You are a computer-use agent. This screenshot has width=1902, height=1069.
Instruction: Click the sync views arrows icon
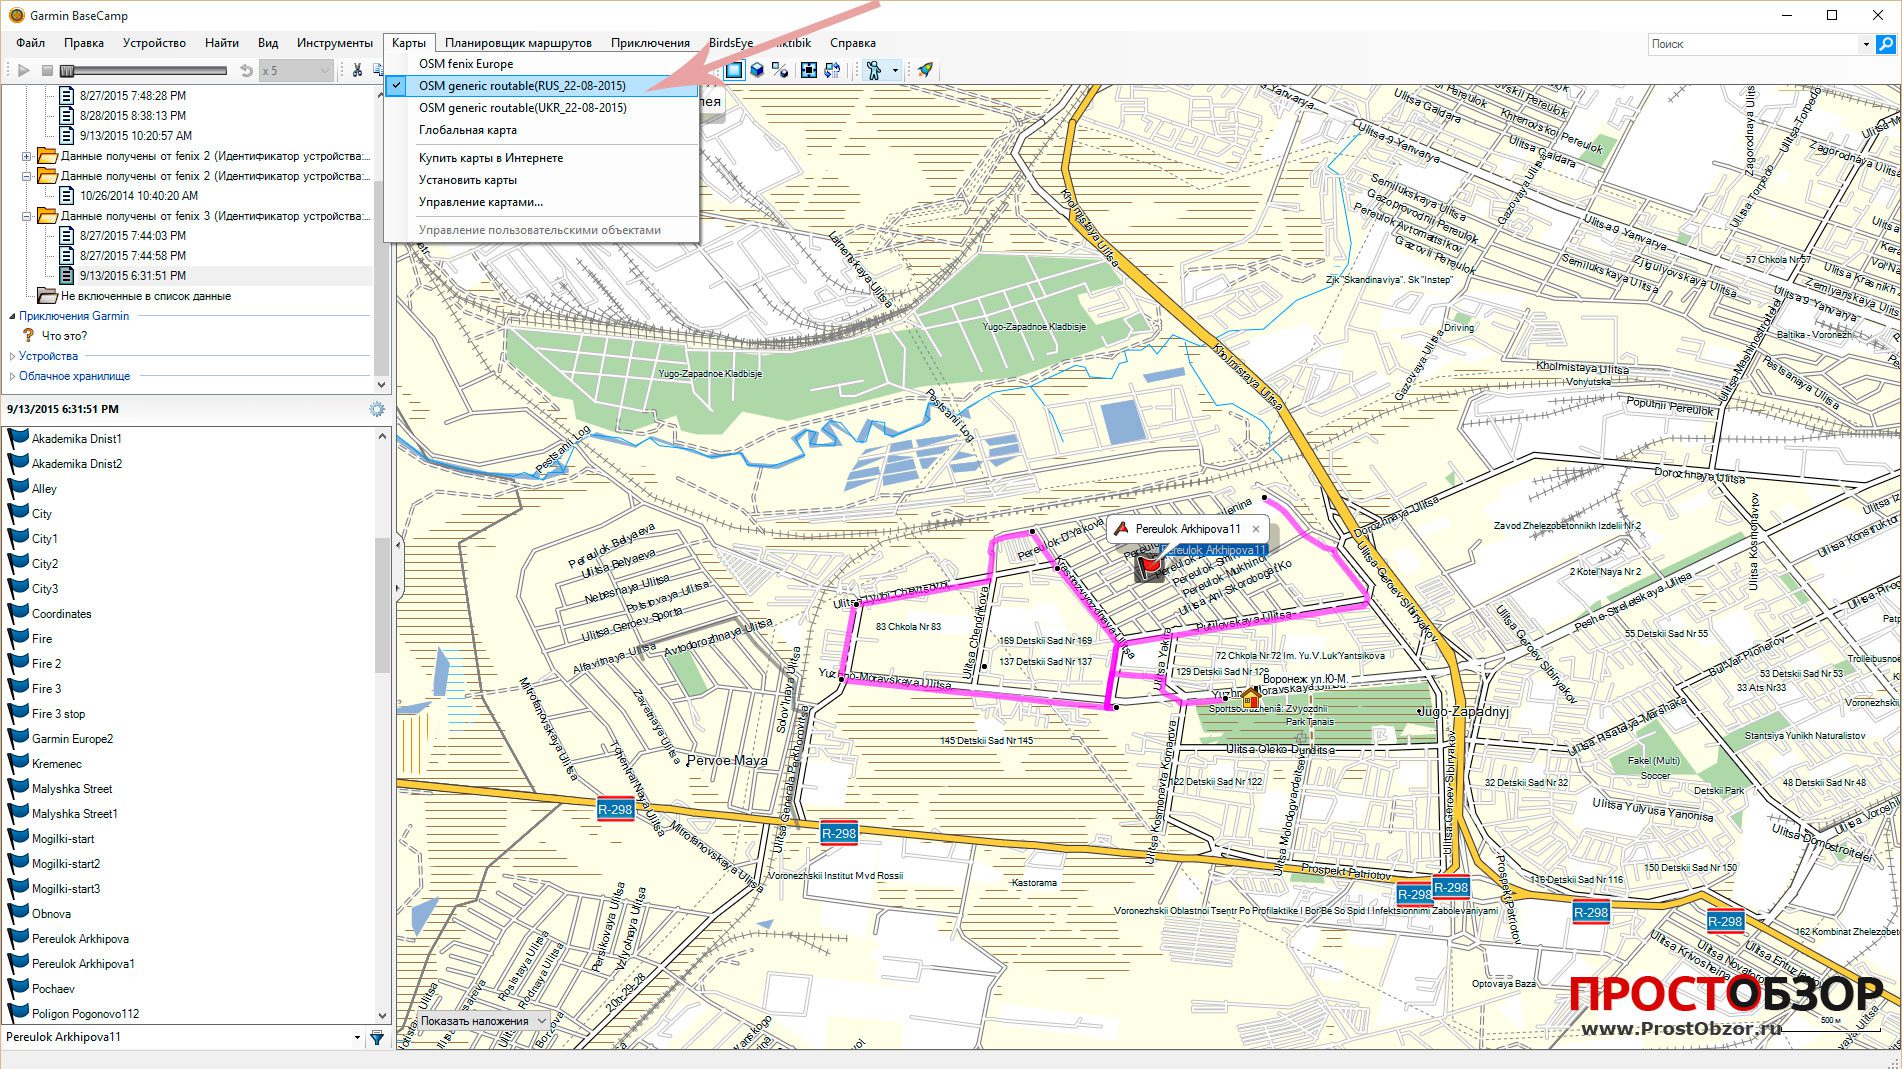pyautogui.click(x=832, y=70)
